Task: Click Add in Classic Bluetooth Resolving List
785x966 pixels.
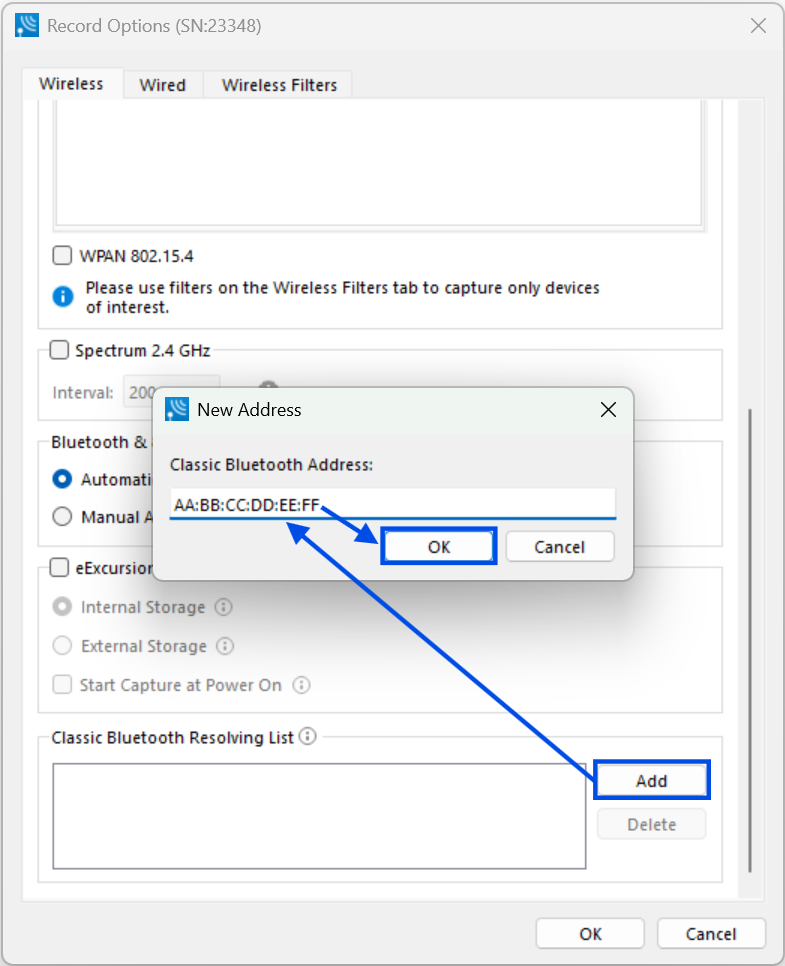Action: click(652, 781)
